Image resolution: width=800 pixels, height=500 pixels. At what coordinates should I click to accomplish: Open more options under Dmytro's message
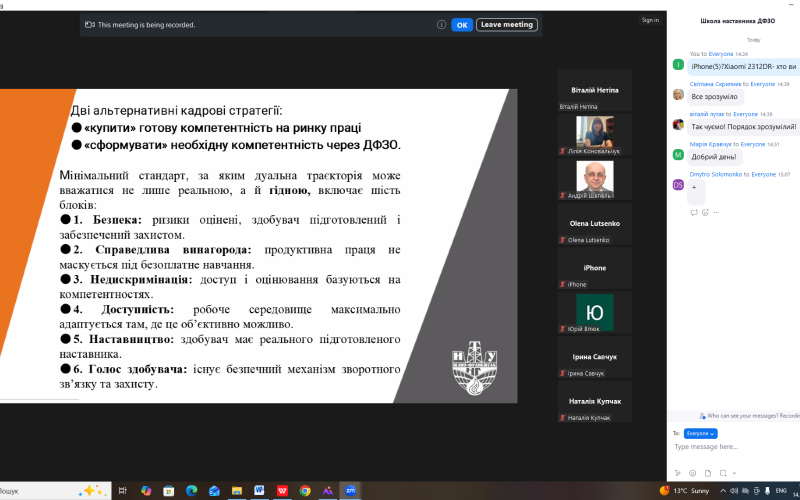(x=717, y=212)
